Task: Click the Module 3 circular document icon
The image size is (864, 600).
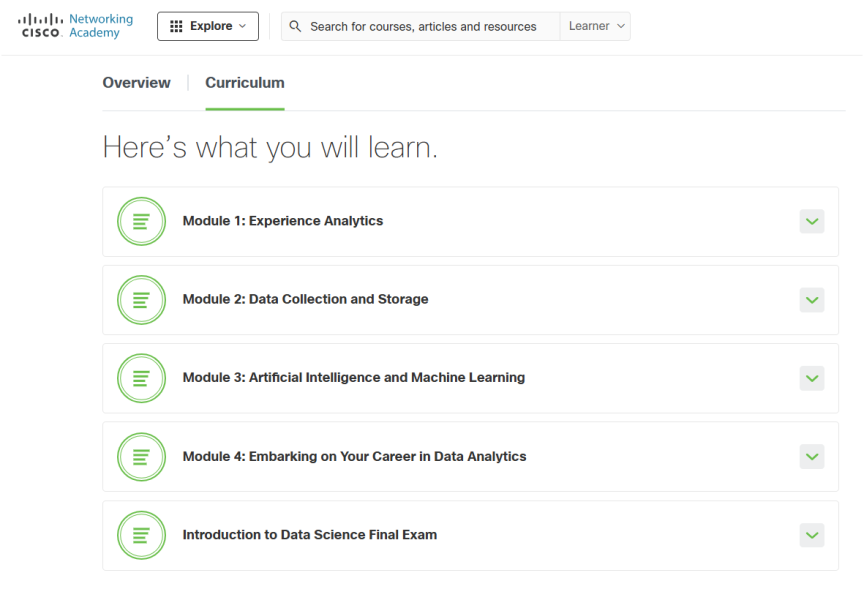Action: pyautogui.click(x=142, y=378)
